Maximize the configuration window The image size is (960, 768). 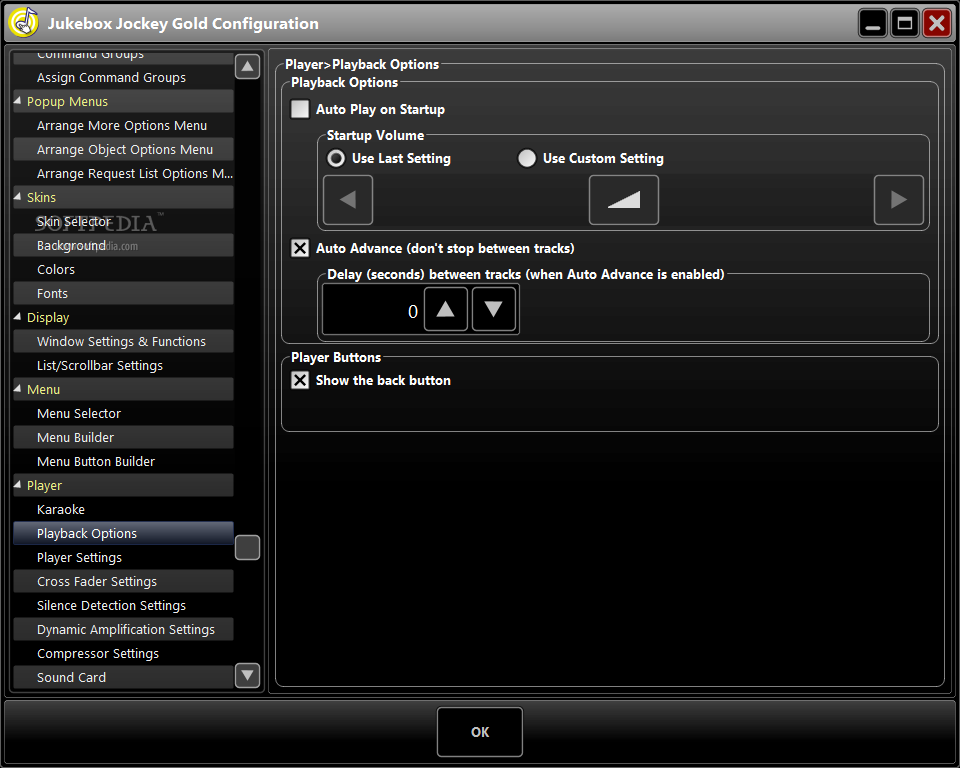coord(905,23)
